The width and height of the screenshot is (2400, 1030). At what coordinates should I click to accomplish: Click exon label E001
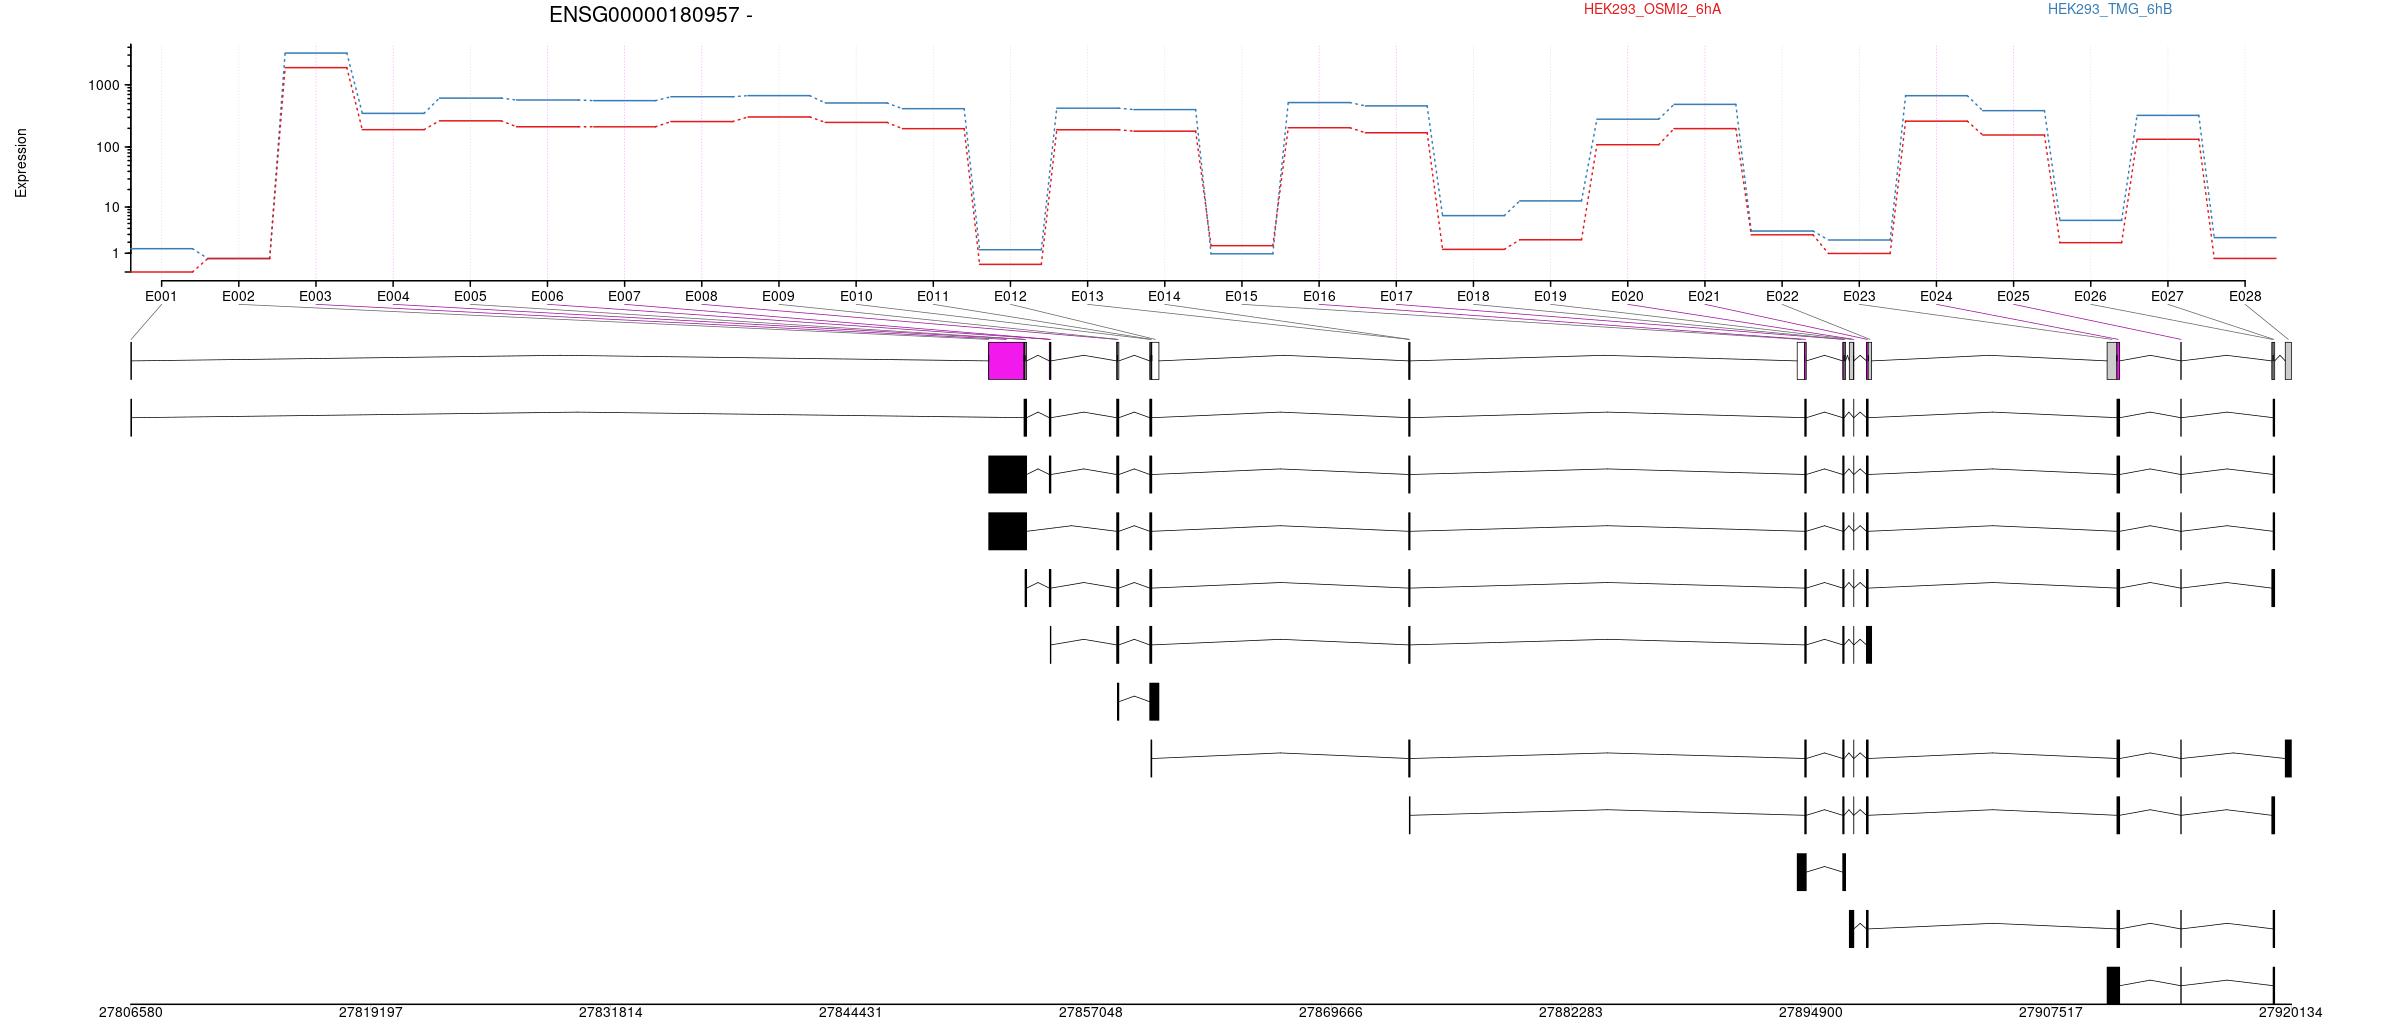pyautogui.click(x=161, y=296)
